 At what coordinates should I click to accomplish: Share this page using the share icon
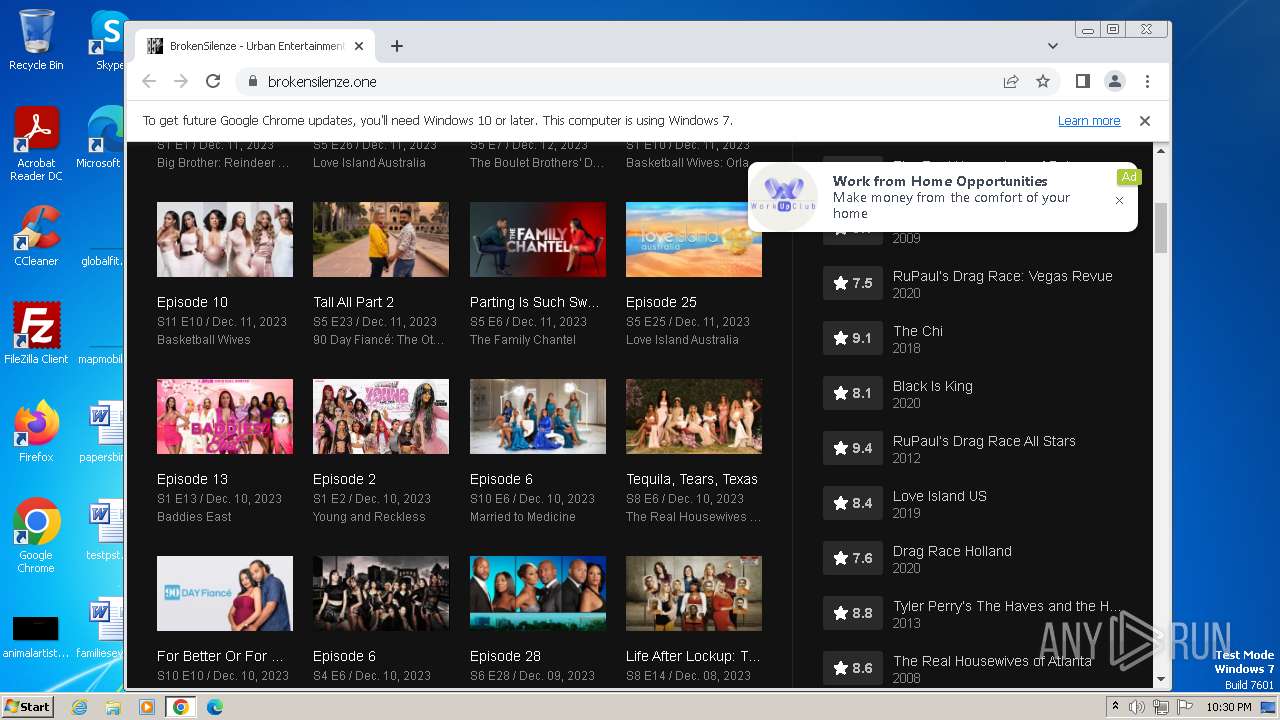click(x=1011, y=81)
